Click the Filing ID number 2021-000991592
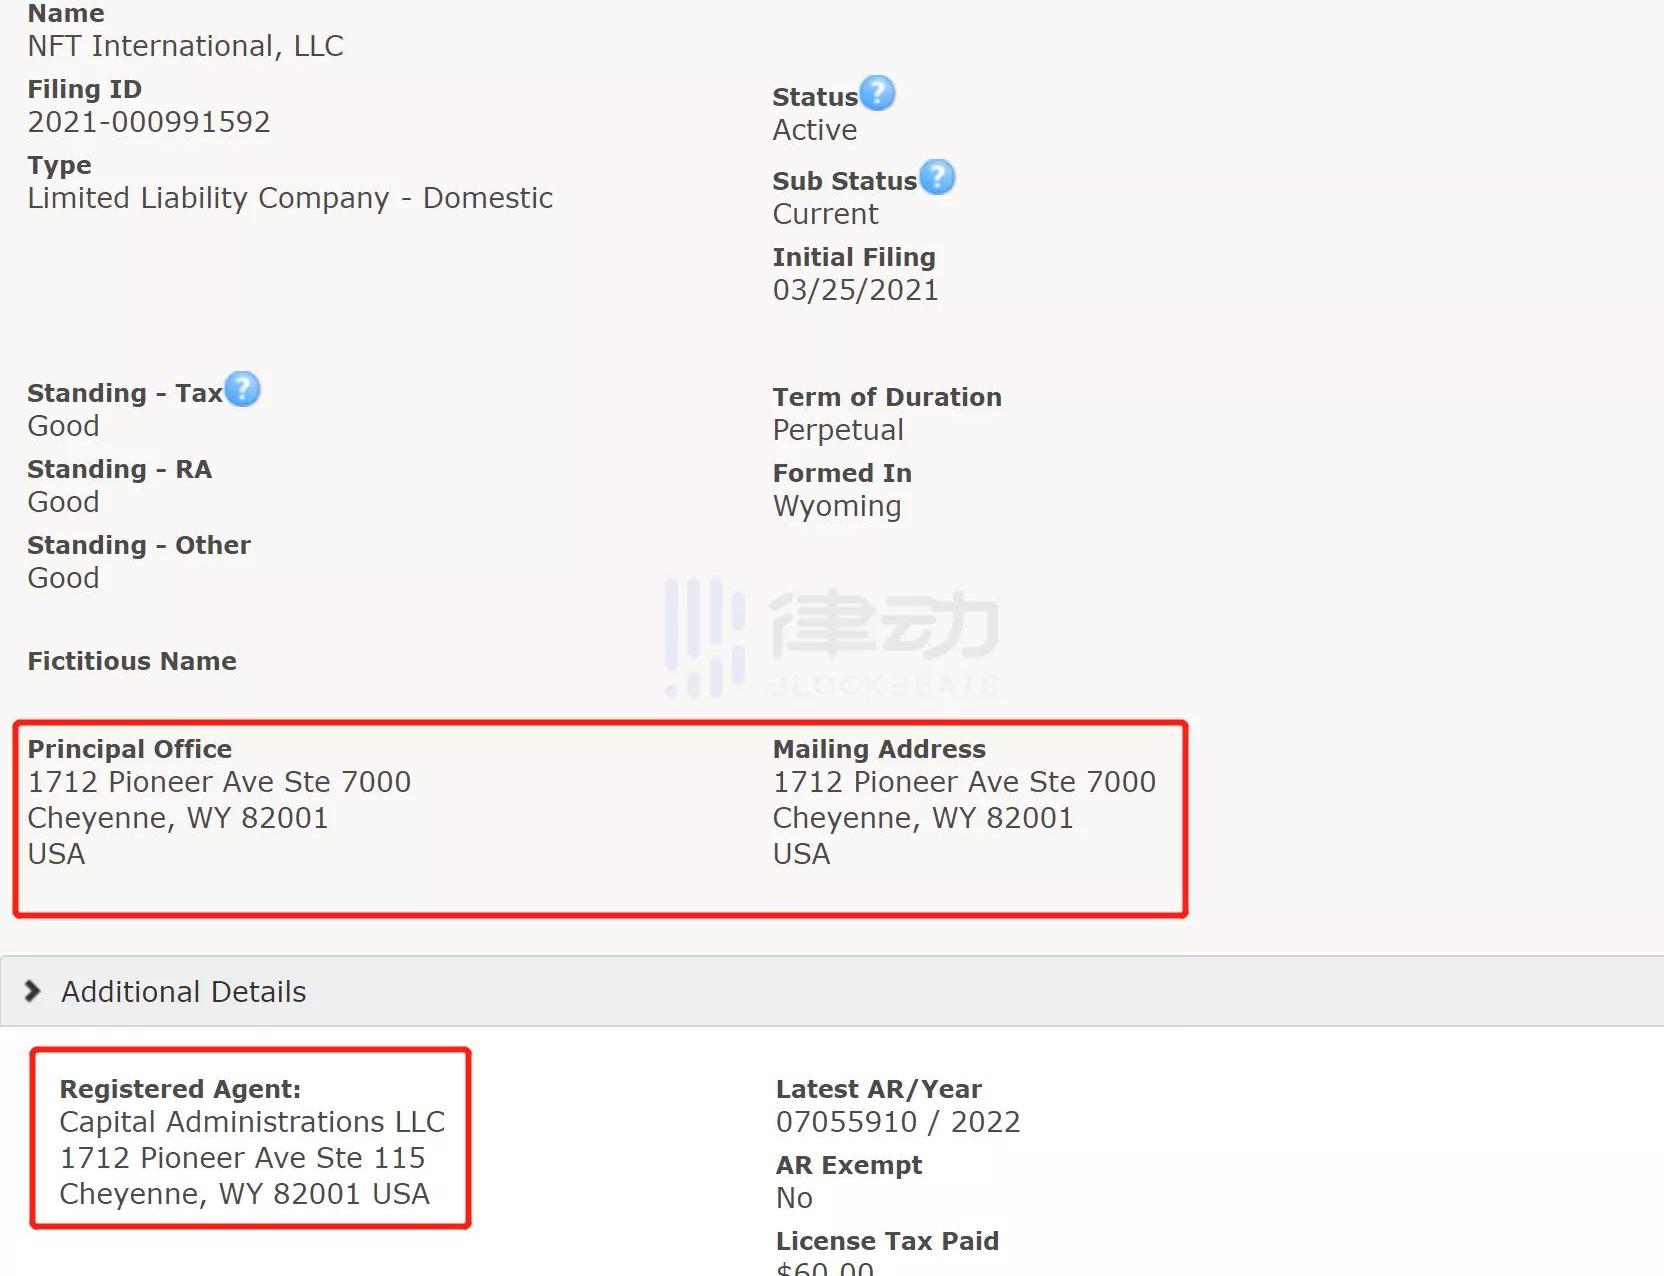Viewport: 1664px width, 1276px height. 149,122
